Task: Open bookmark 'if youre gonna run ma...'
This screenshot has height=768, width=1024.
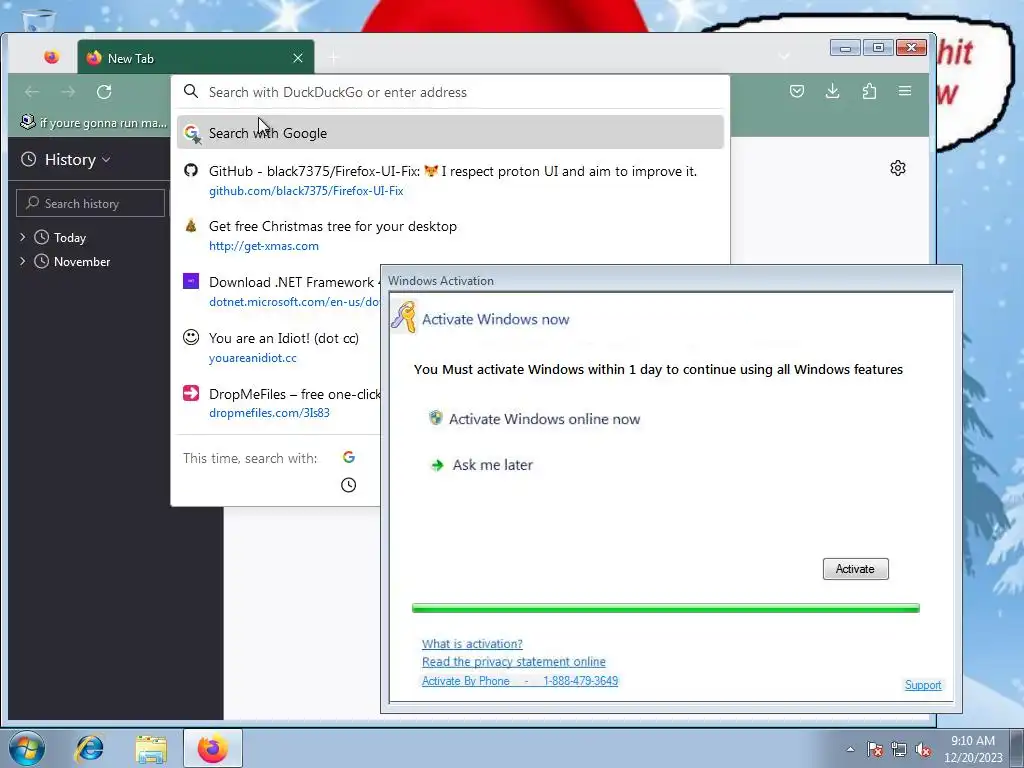Action: (93, 122)
